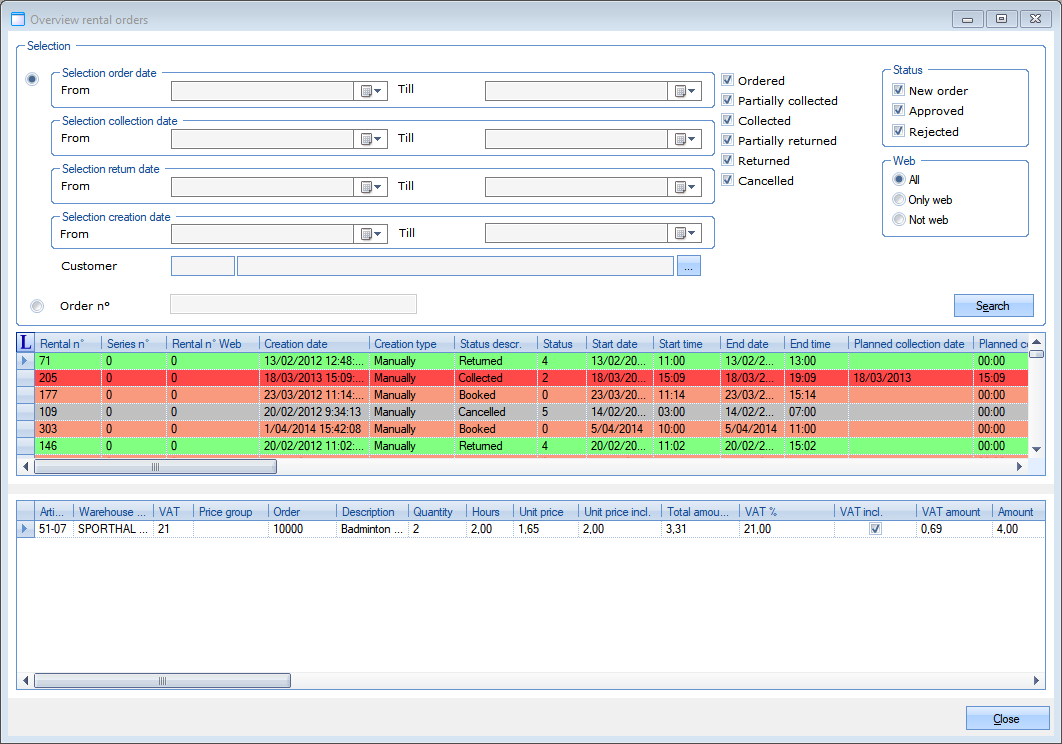Select the Only web radio button
Screen dimensions: 1062x744
(899, 200)
